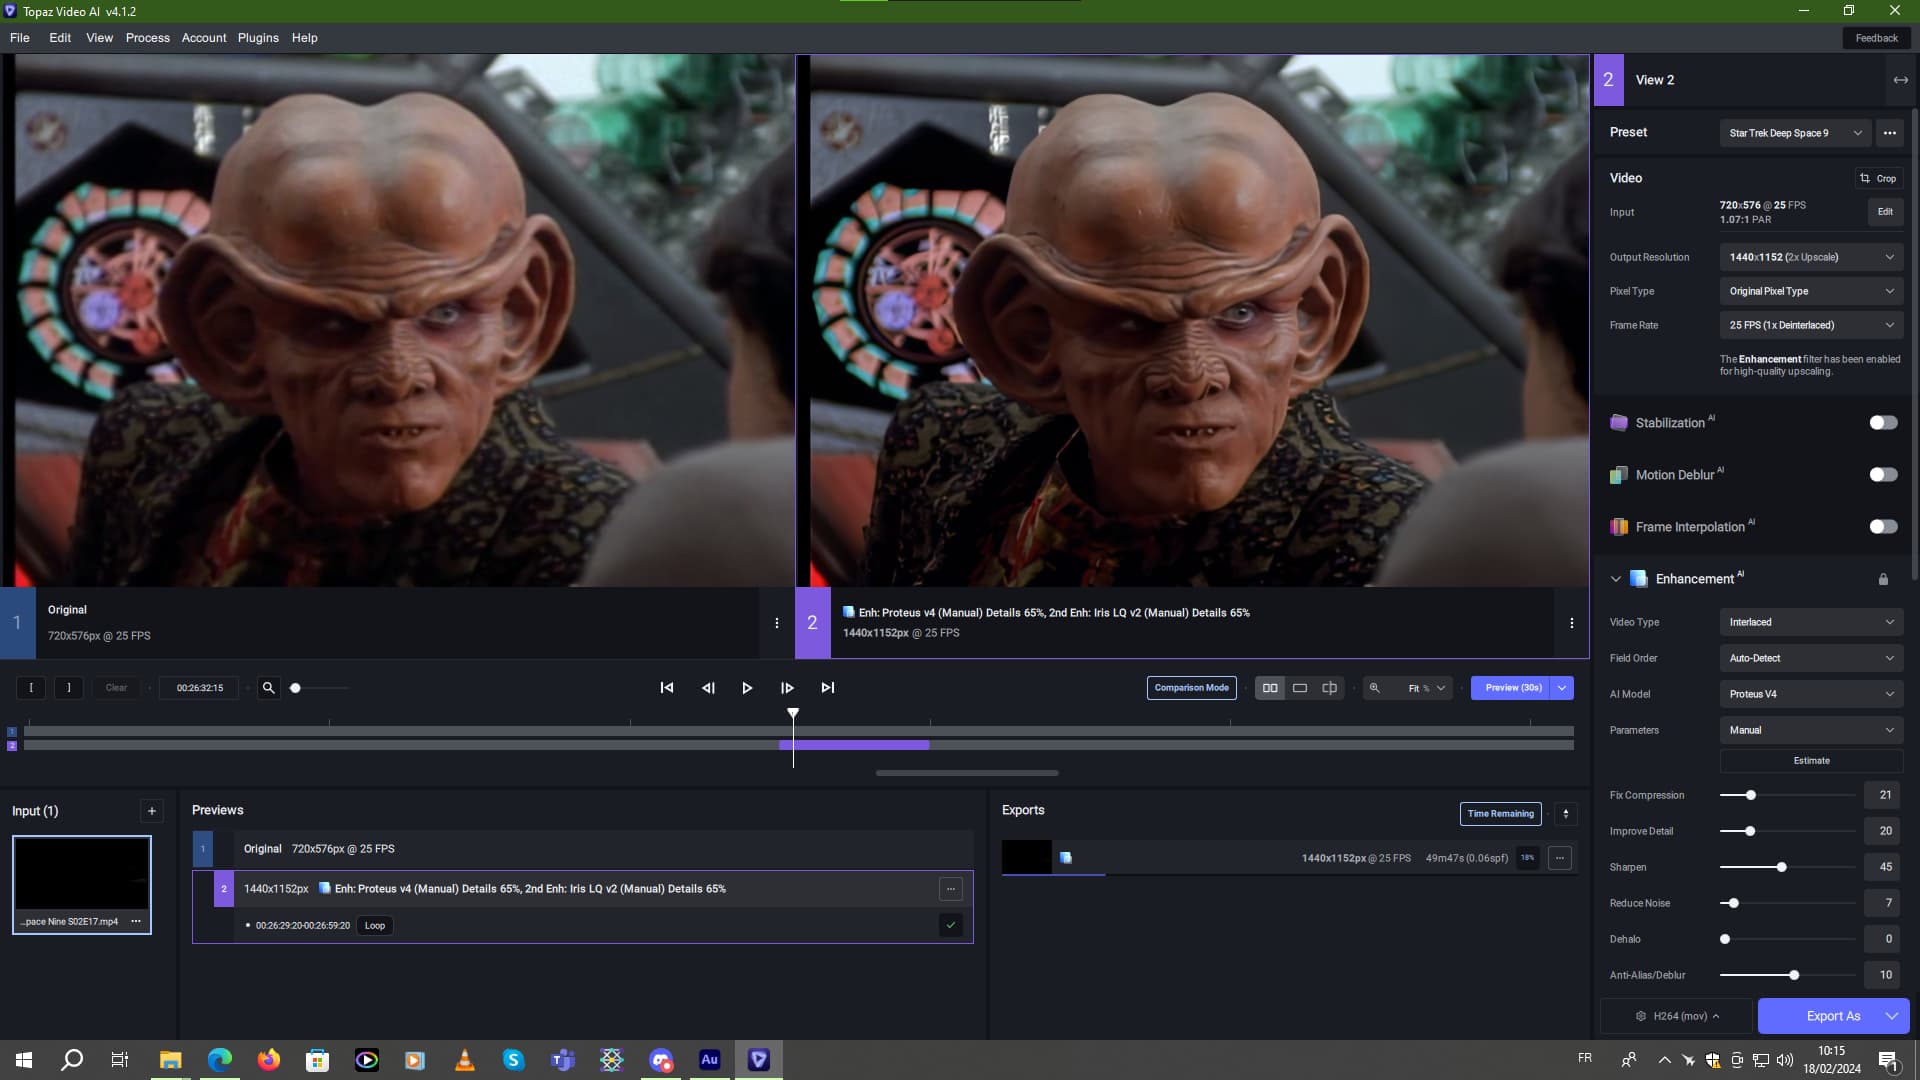
Task: Click the single view layout icon
Action: pos(1300,688)
